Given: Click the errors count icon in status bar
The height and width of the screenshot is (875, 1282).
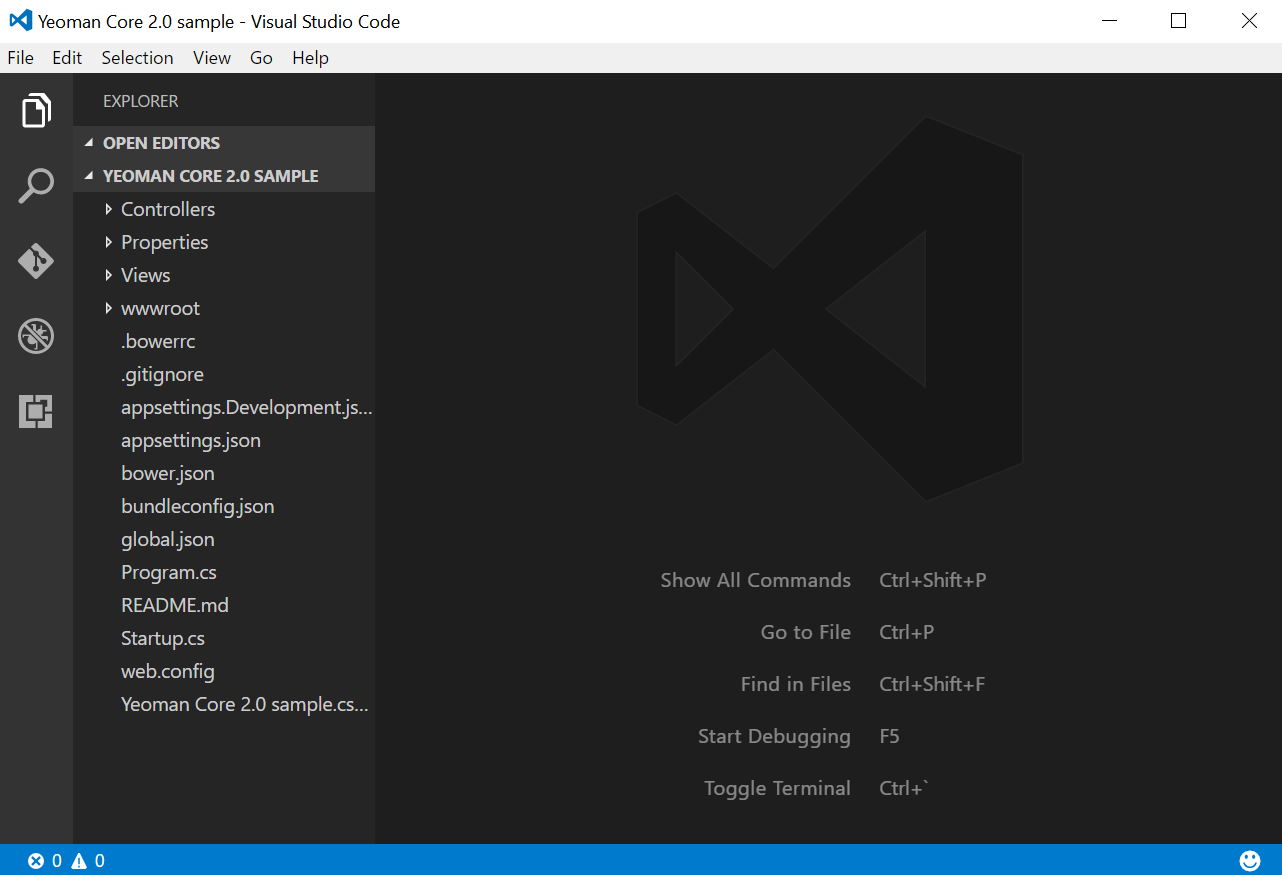Looking at the screenshot, I should (36, 861).
